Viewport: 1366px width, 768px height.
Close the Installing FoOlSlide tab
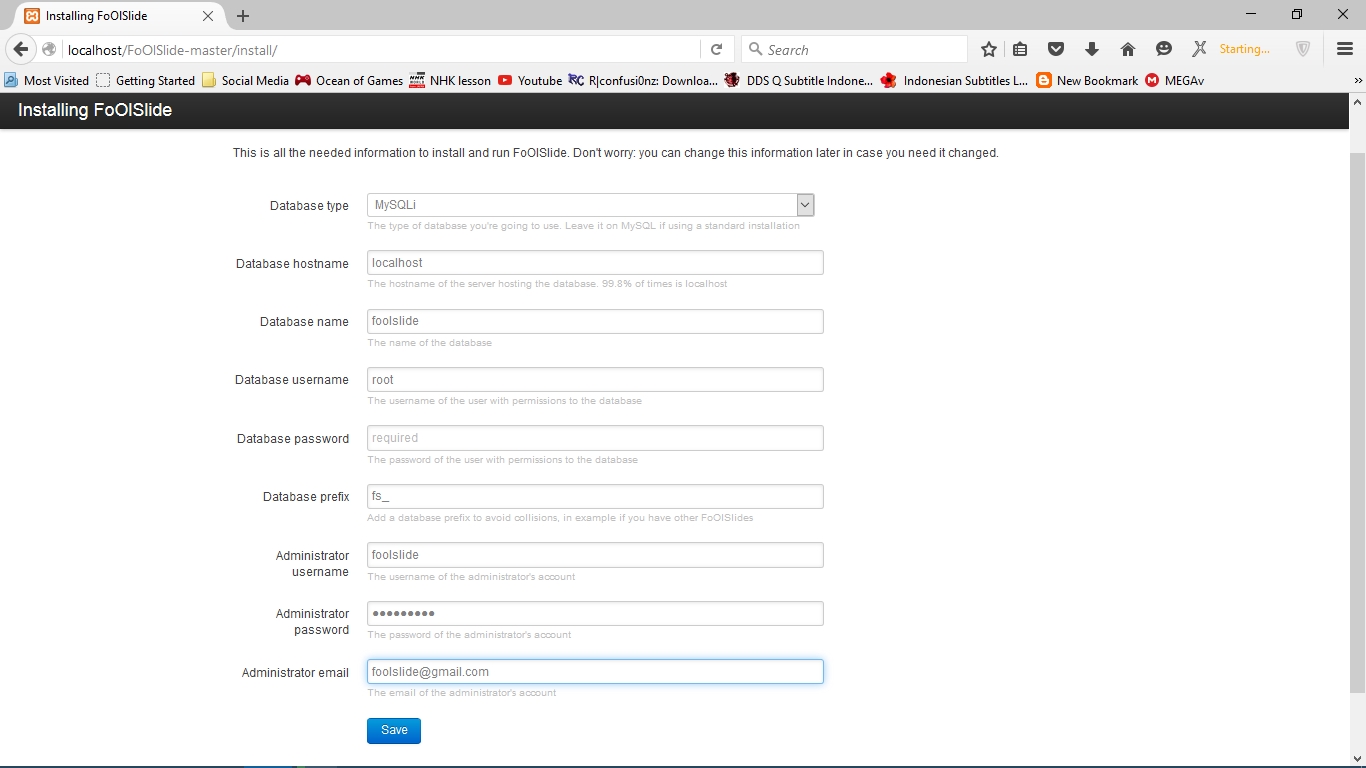pos(208,16)
